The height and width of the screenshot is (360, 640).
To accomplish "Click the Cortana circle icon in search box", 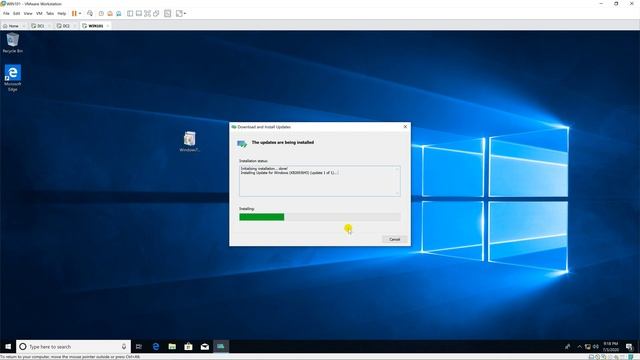I will pyautogui.click(x=23, y=347).
